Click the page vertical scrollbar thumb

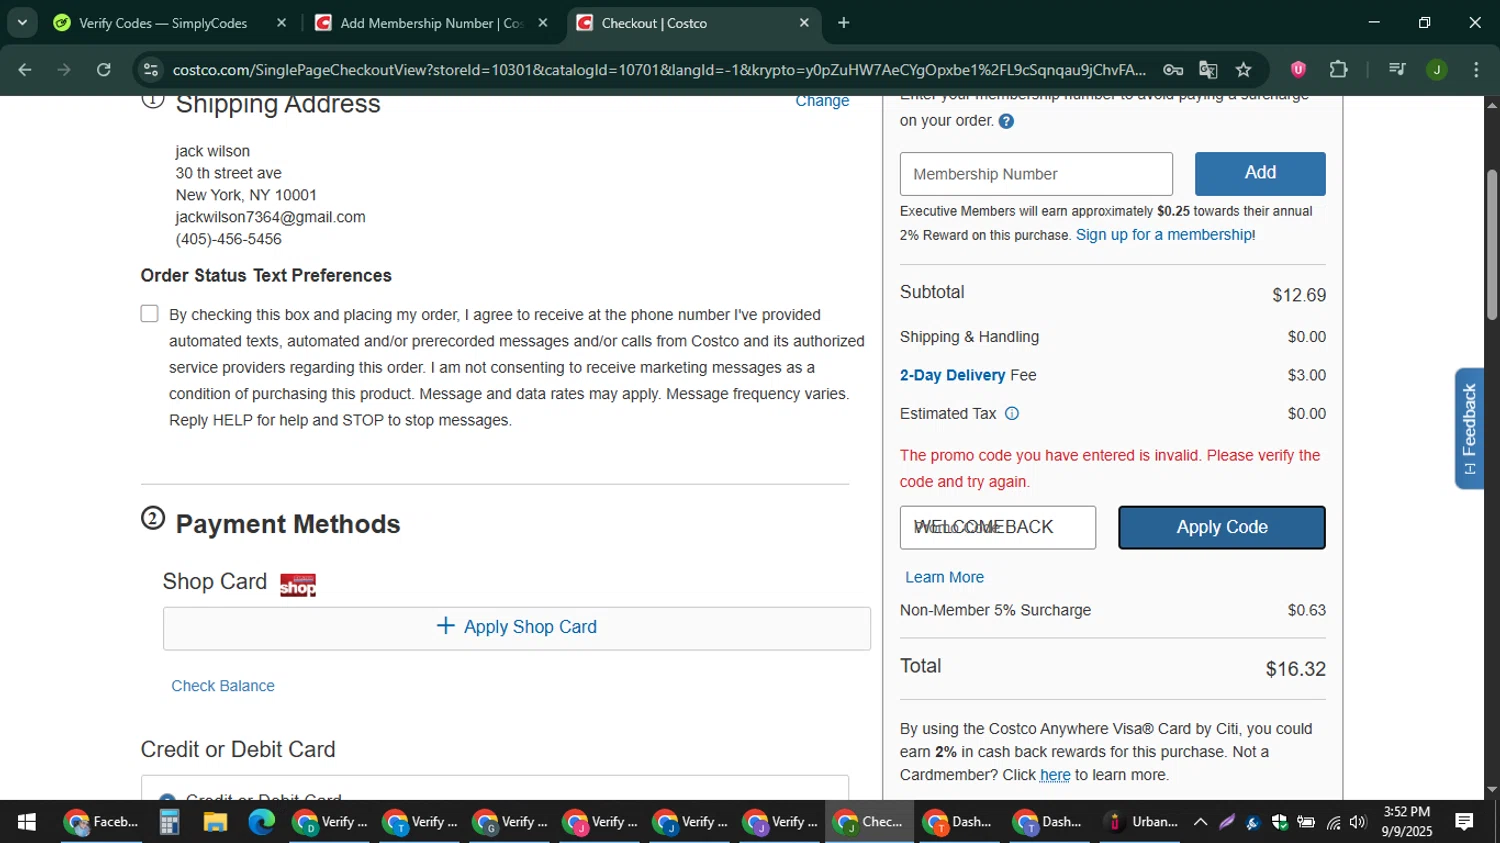[1492, 245]
